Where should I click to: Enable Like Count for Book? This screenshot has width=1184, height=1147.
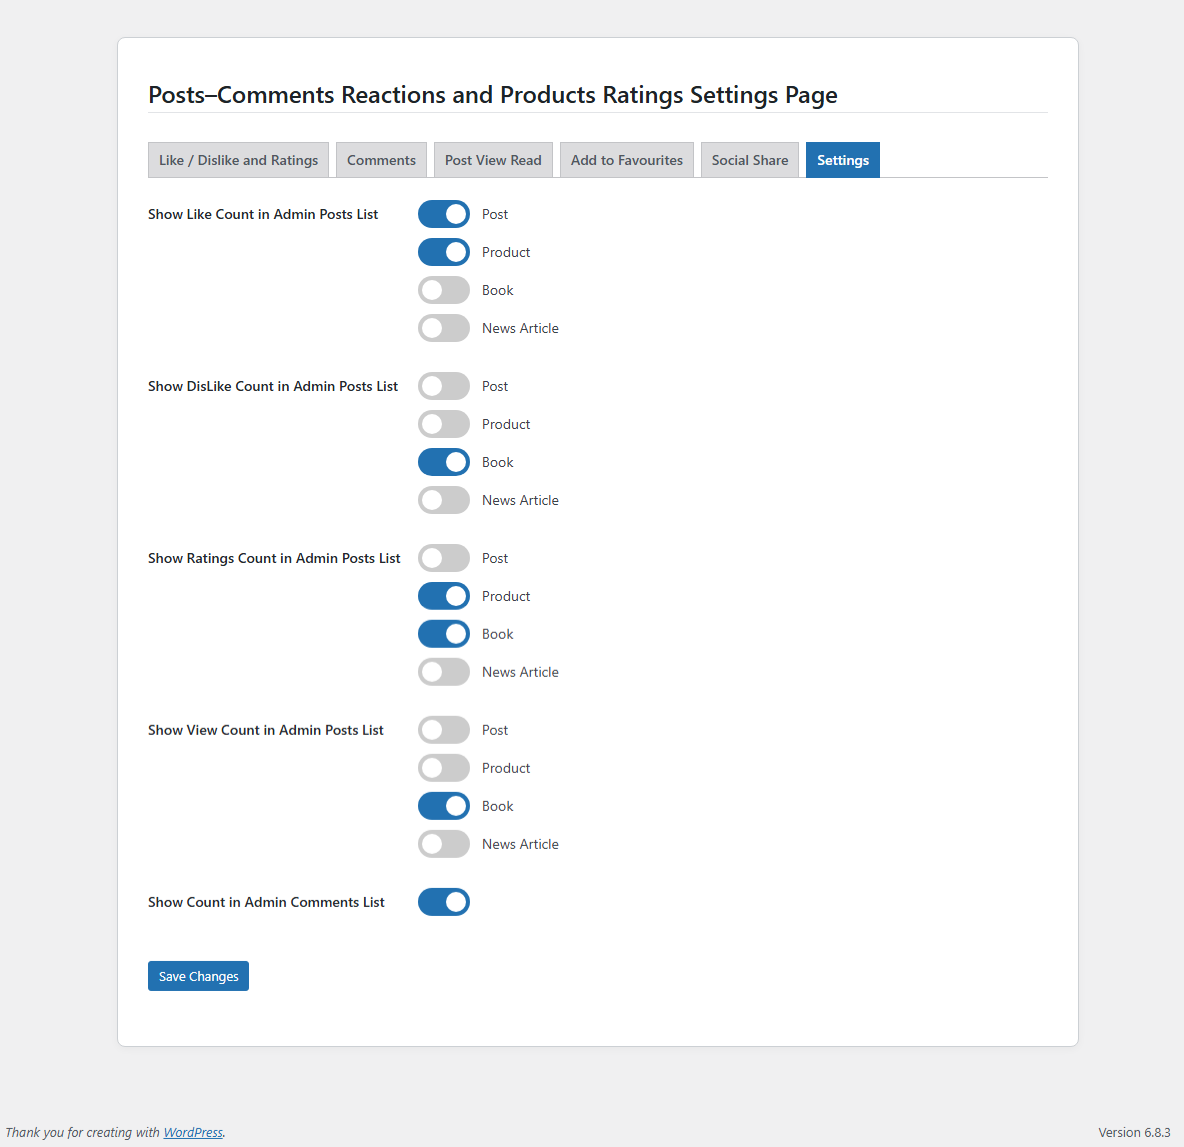443,290
